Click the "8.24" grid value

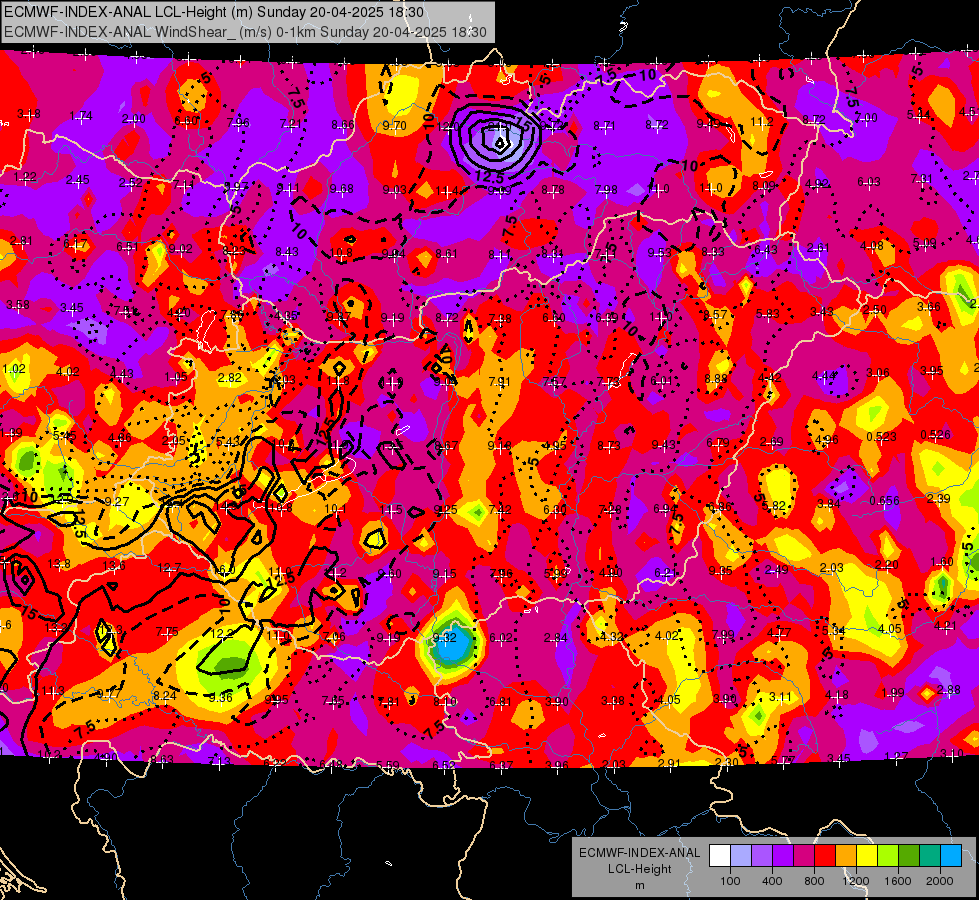click(164, 696)
